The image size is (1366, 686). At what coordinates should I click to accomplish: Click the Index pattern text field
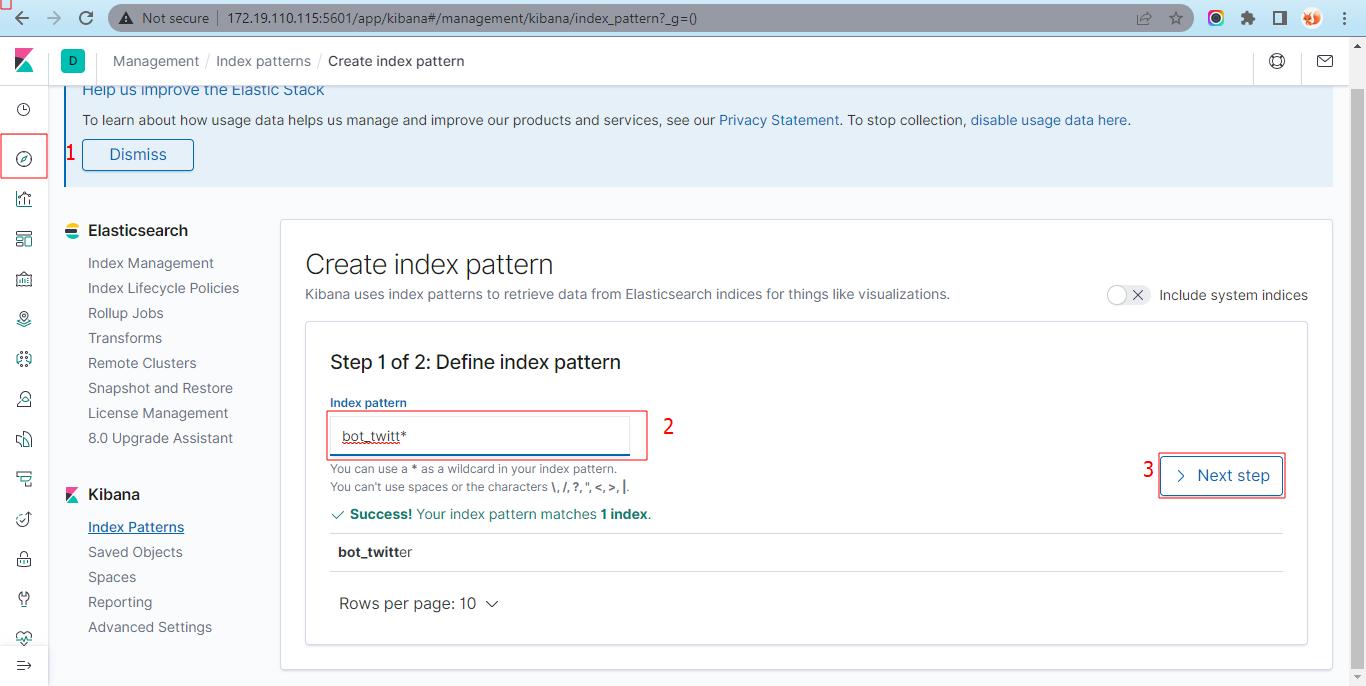click(x=480, y=436)
